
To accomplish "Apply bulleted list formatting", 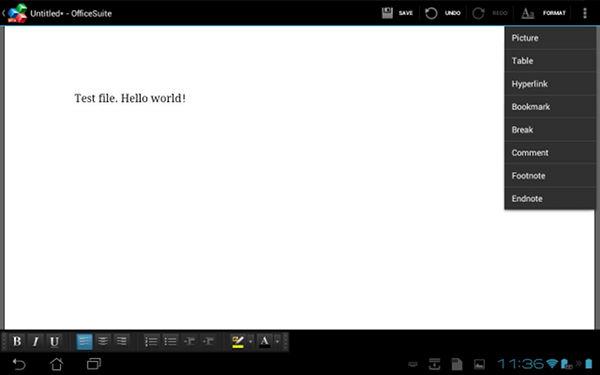I will [170, 341].
